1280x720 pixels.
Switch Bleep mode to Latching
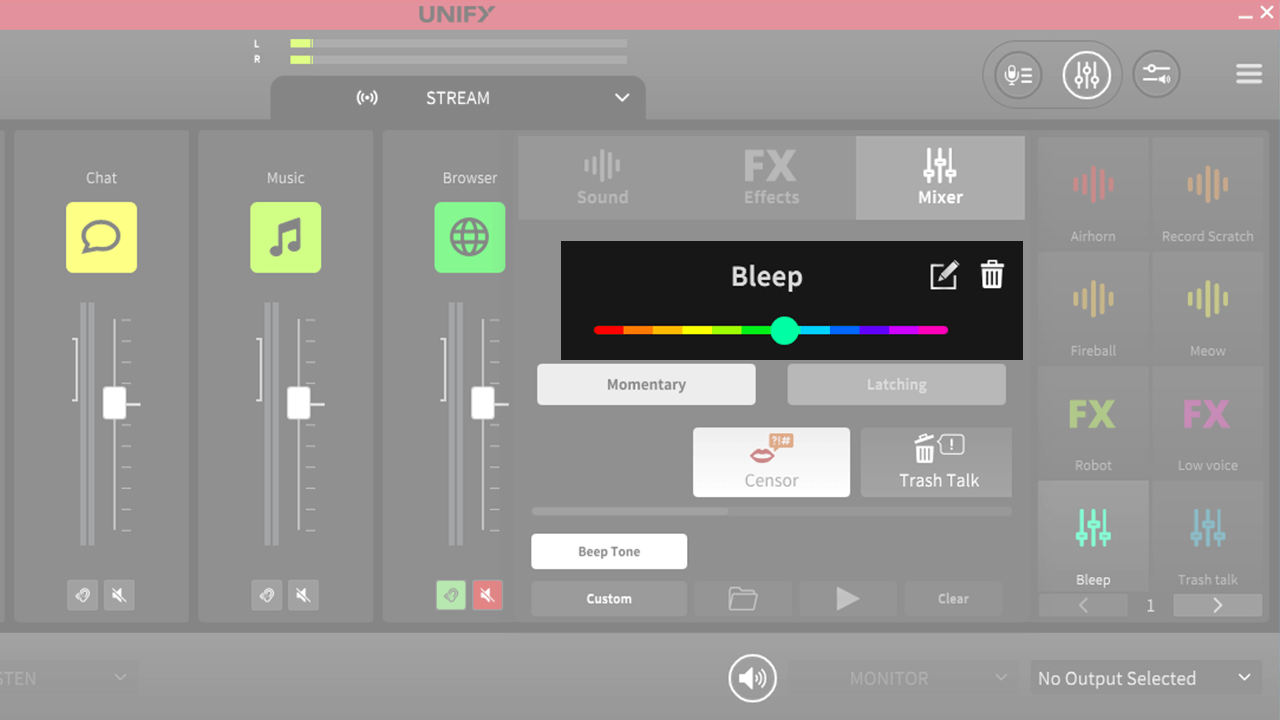click(896, 384)
